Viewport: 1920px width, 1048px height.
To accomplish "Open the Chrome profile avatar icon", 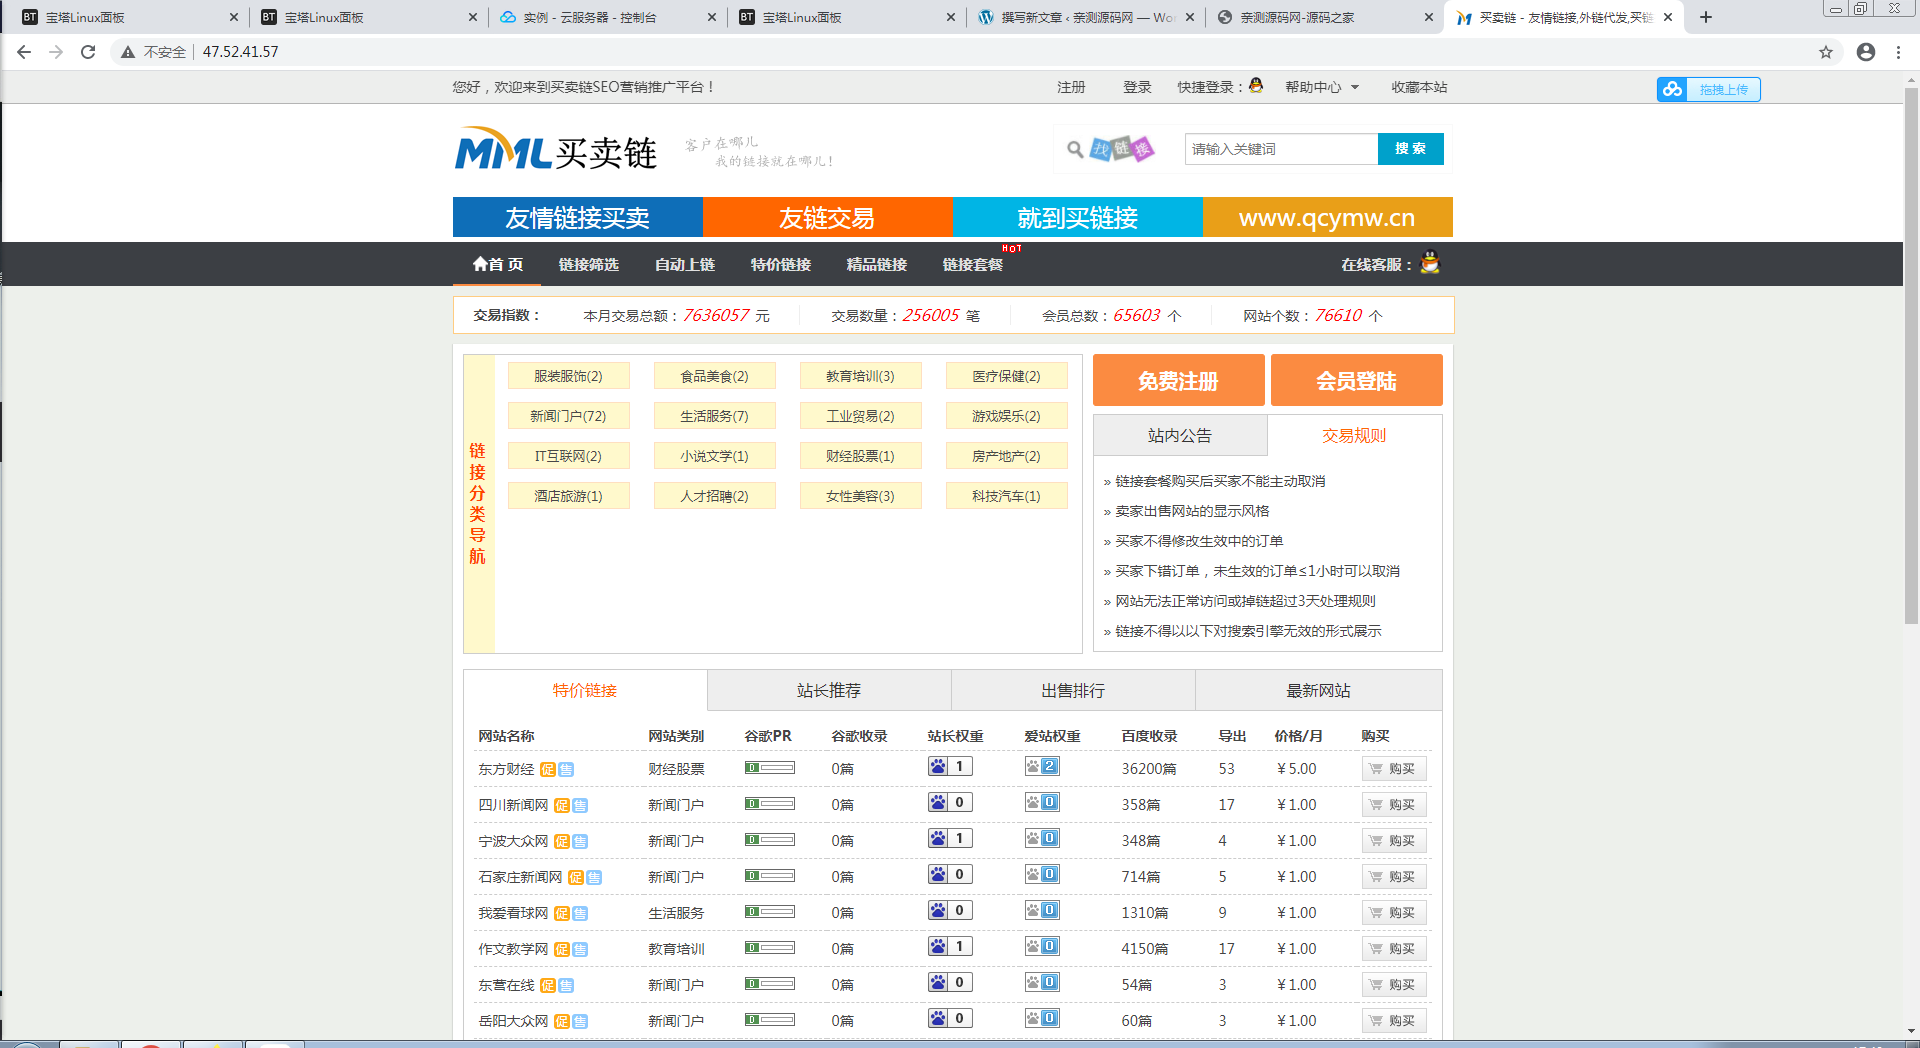I will pos(1866,52).
